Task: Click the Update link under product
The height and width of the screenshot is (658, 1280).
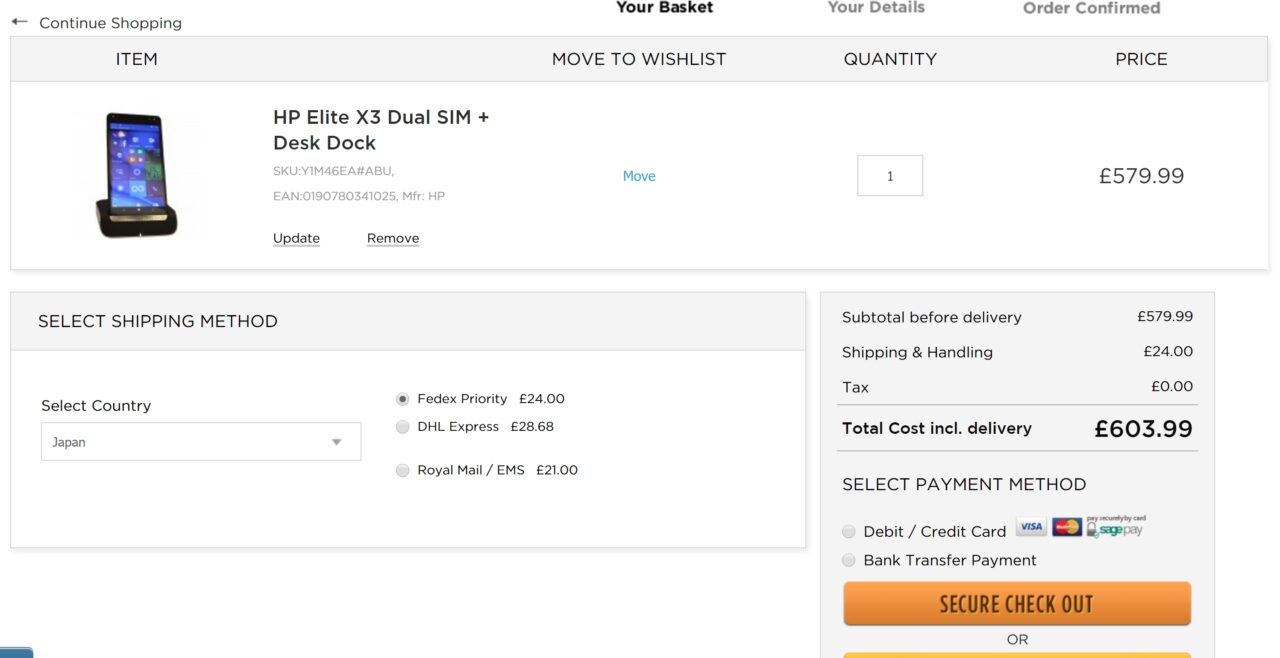Action: (296, 238)
